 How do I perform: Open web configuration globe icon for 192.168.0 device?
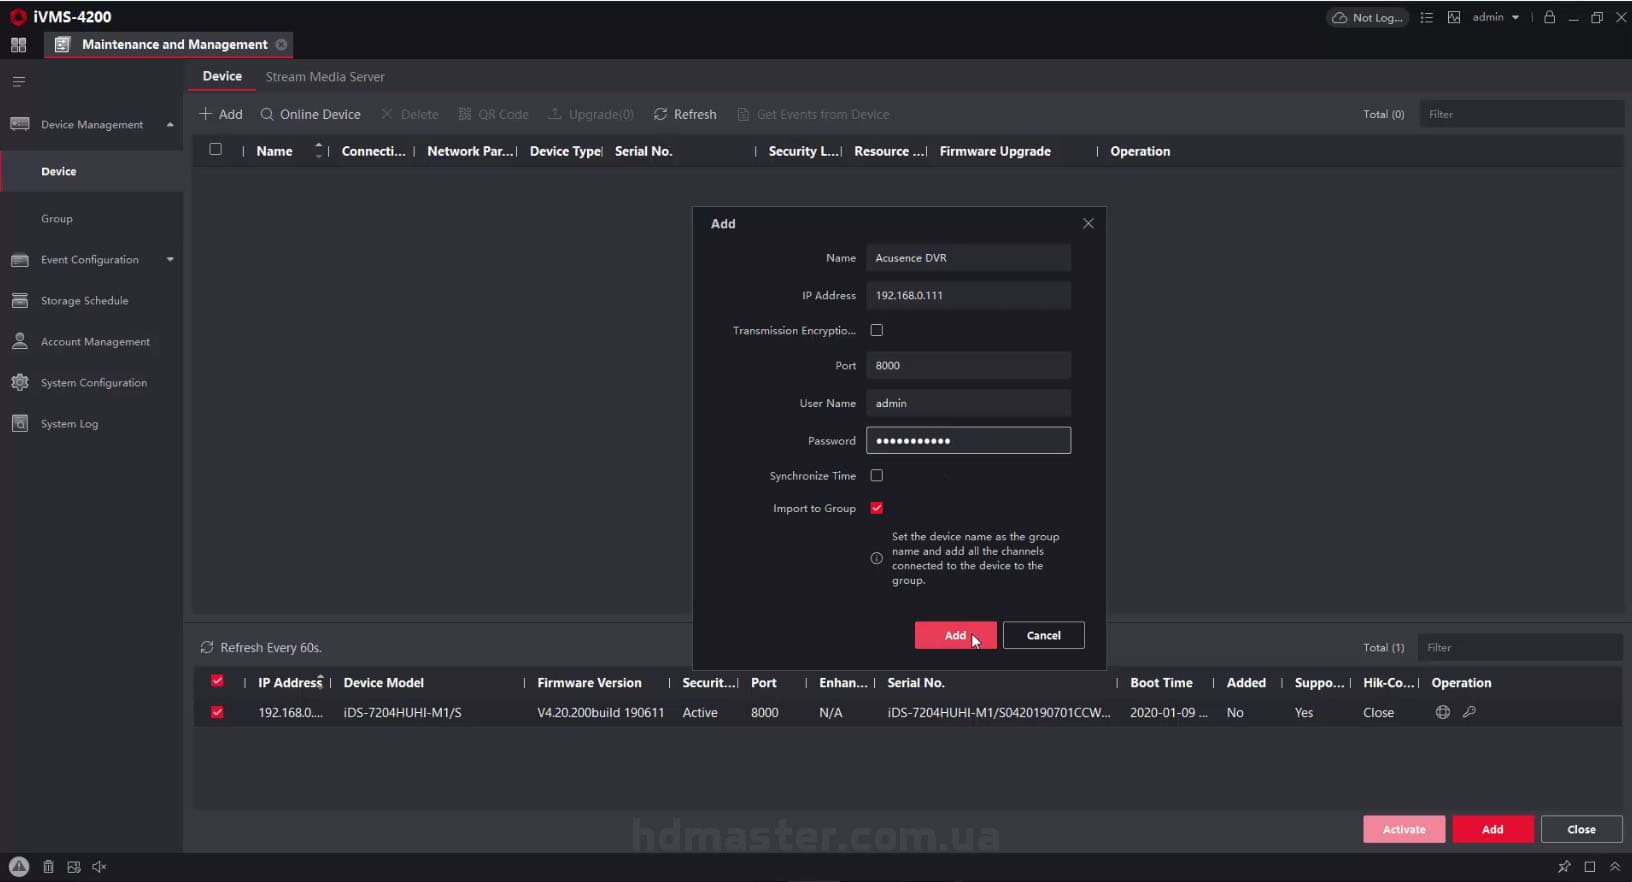tap(1443, 712)
